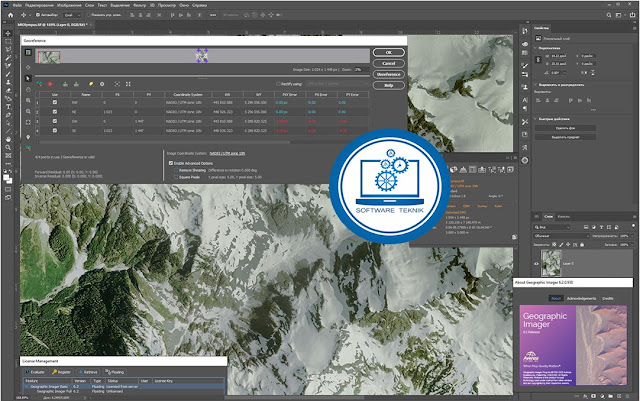Toggle the Use checkbox for point SE
The width and height of the screenshot is (640, 401).
55,131
